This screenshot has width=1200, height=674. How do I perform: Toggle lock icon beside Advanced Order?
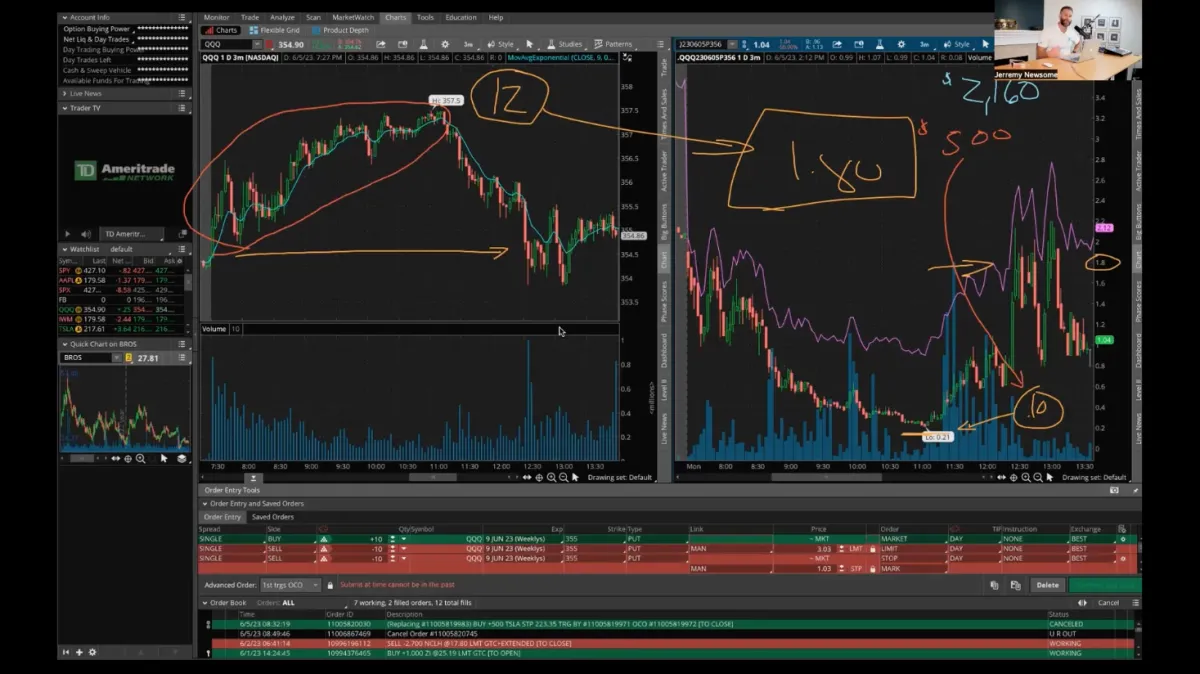tap(331, 585)
